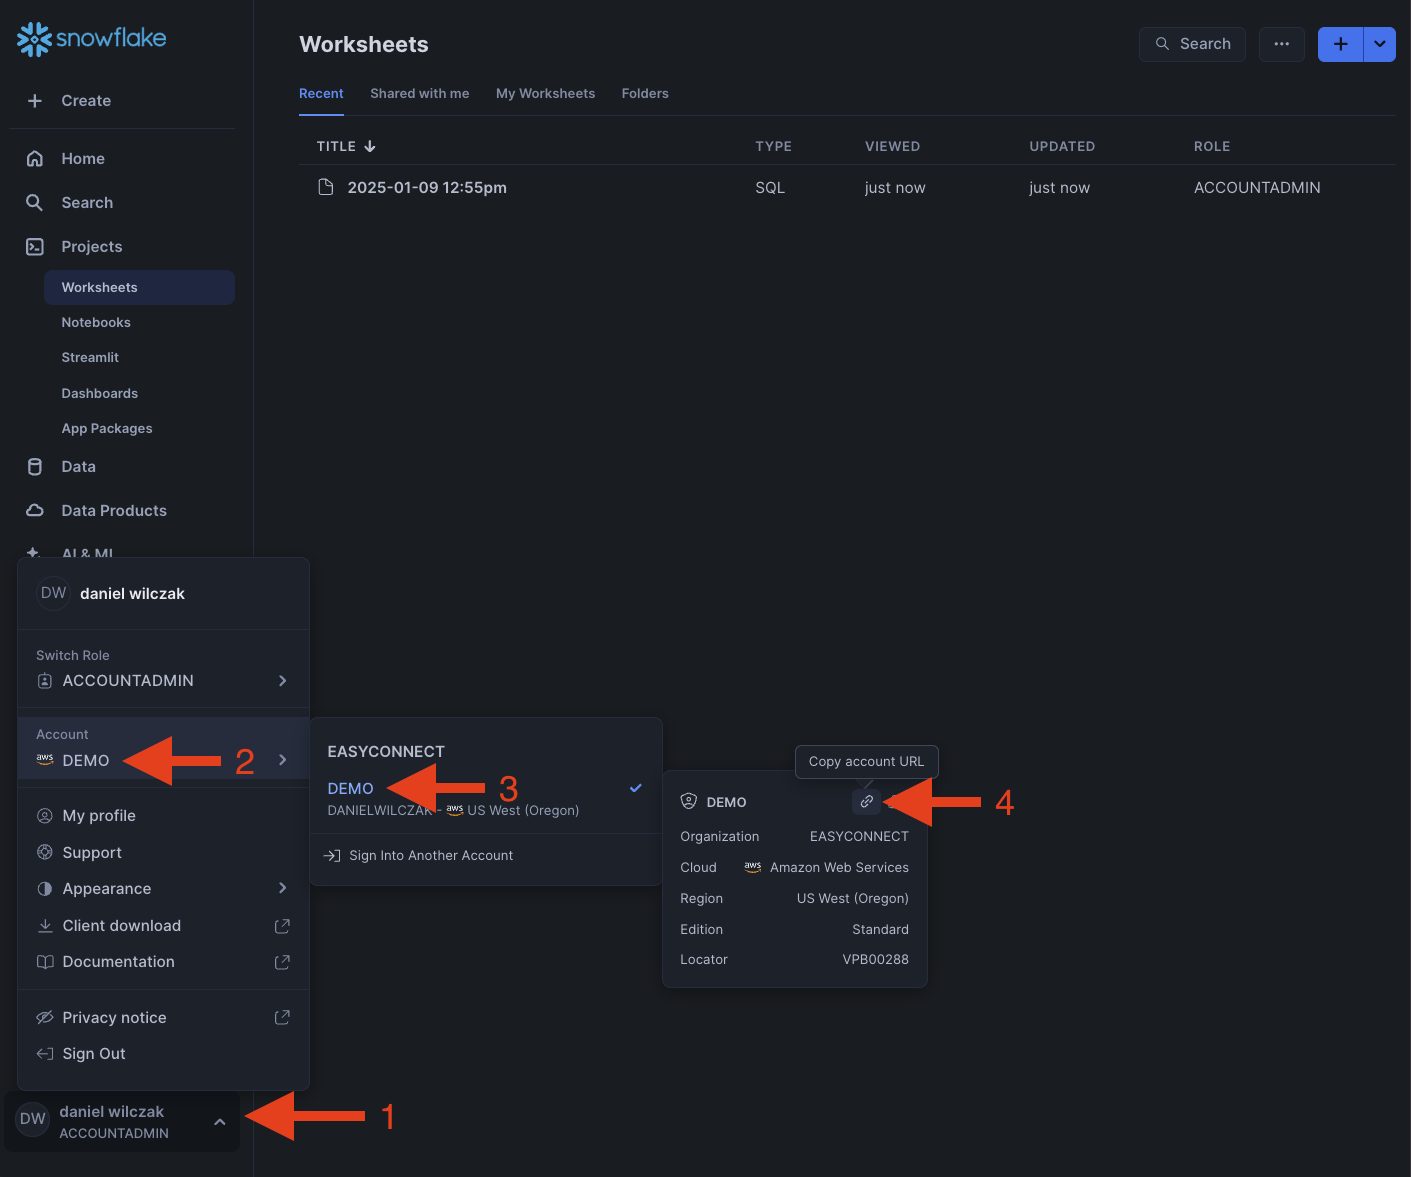The width and height of the screenshot is (1411, 1177).
Task: Click the Home icon in sidebar
Action: click(x=35, y=159)
